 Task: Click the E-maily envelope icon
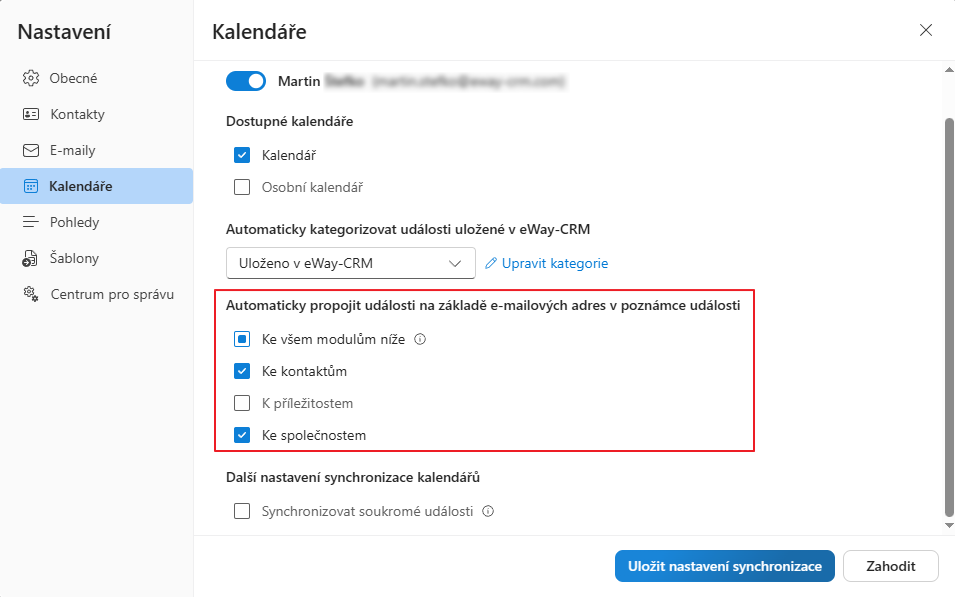(x=32, y=149)
